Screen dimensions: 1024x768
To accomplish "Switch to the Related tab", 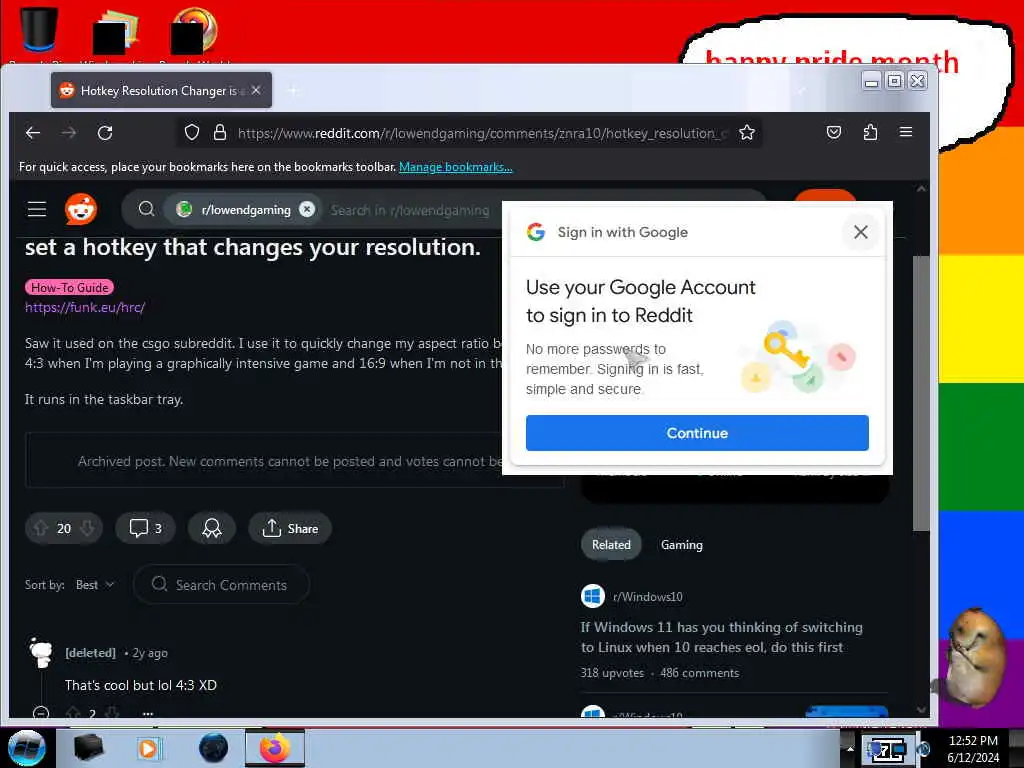I will pos(611,545).
